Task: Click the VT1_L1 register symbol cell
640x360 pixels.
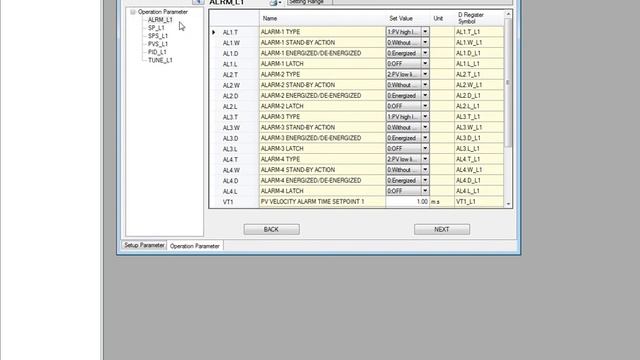Action: (479, 202)
